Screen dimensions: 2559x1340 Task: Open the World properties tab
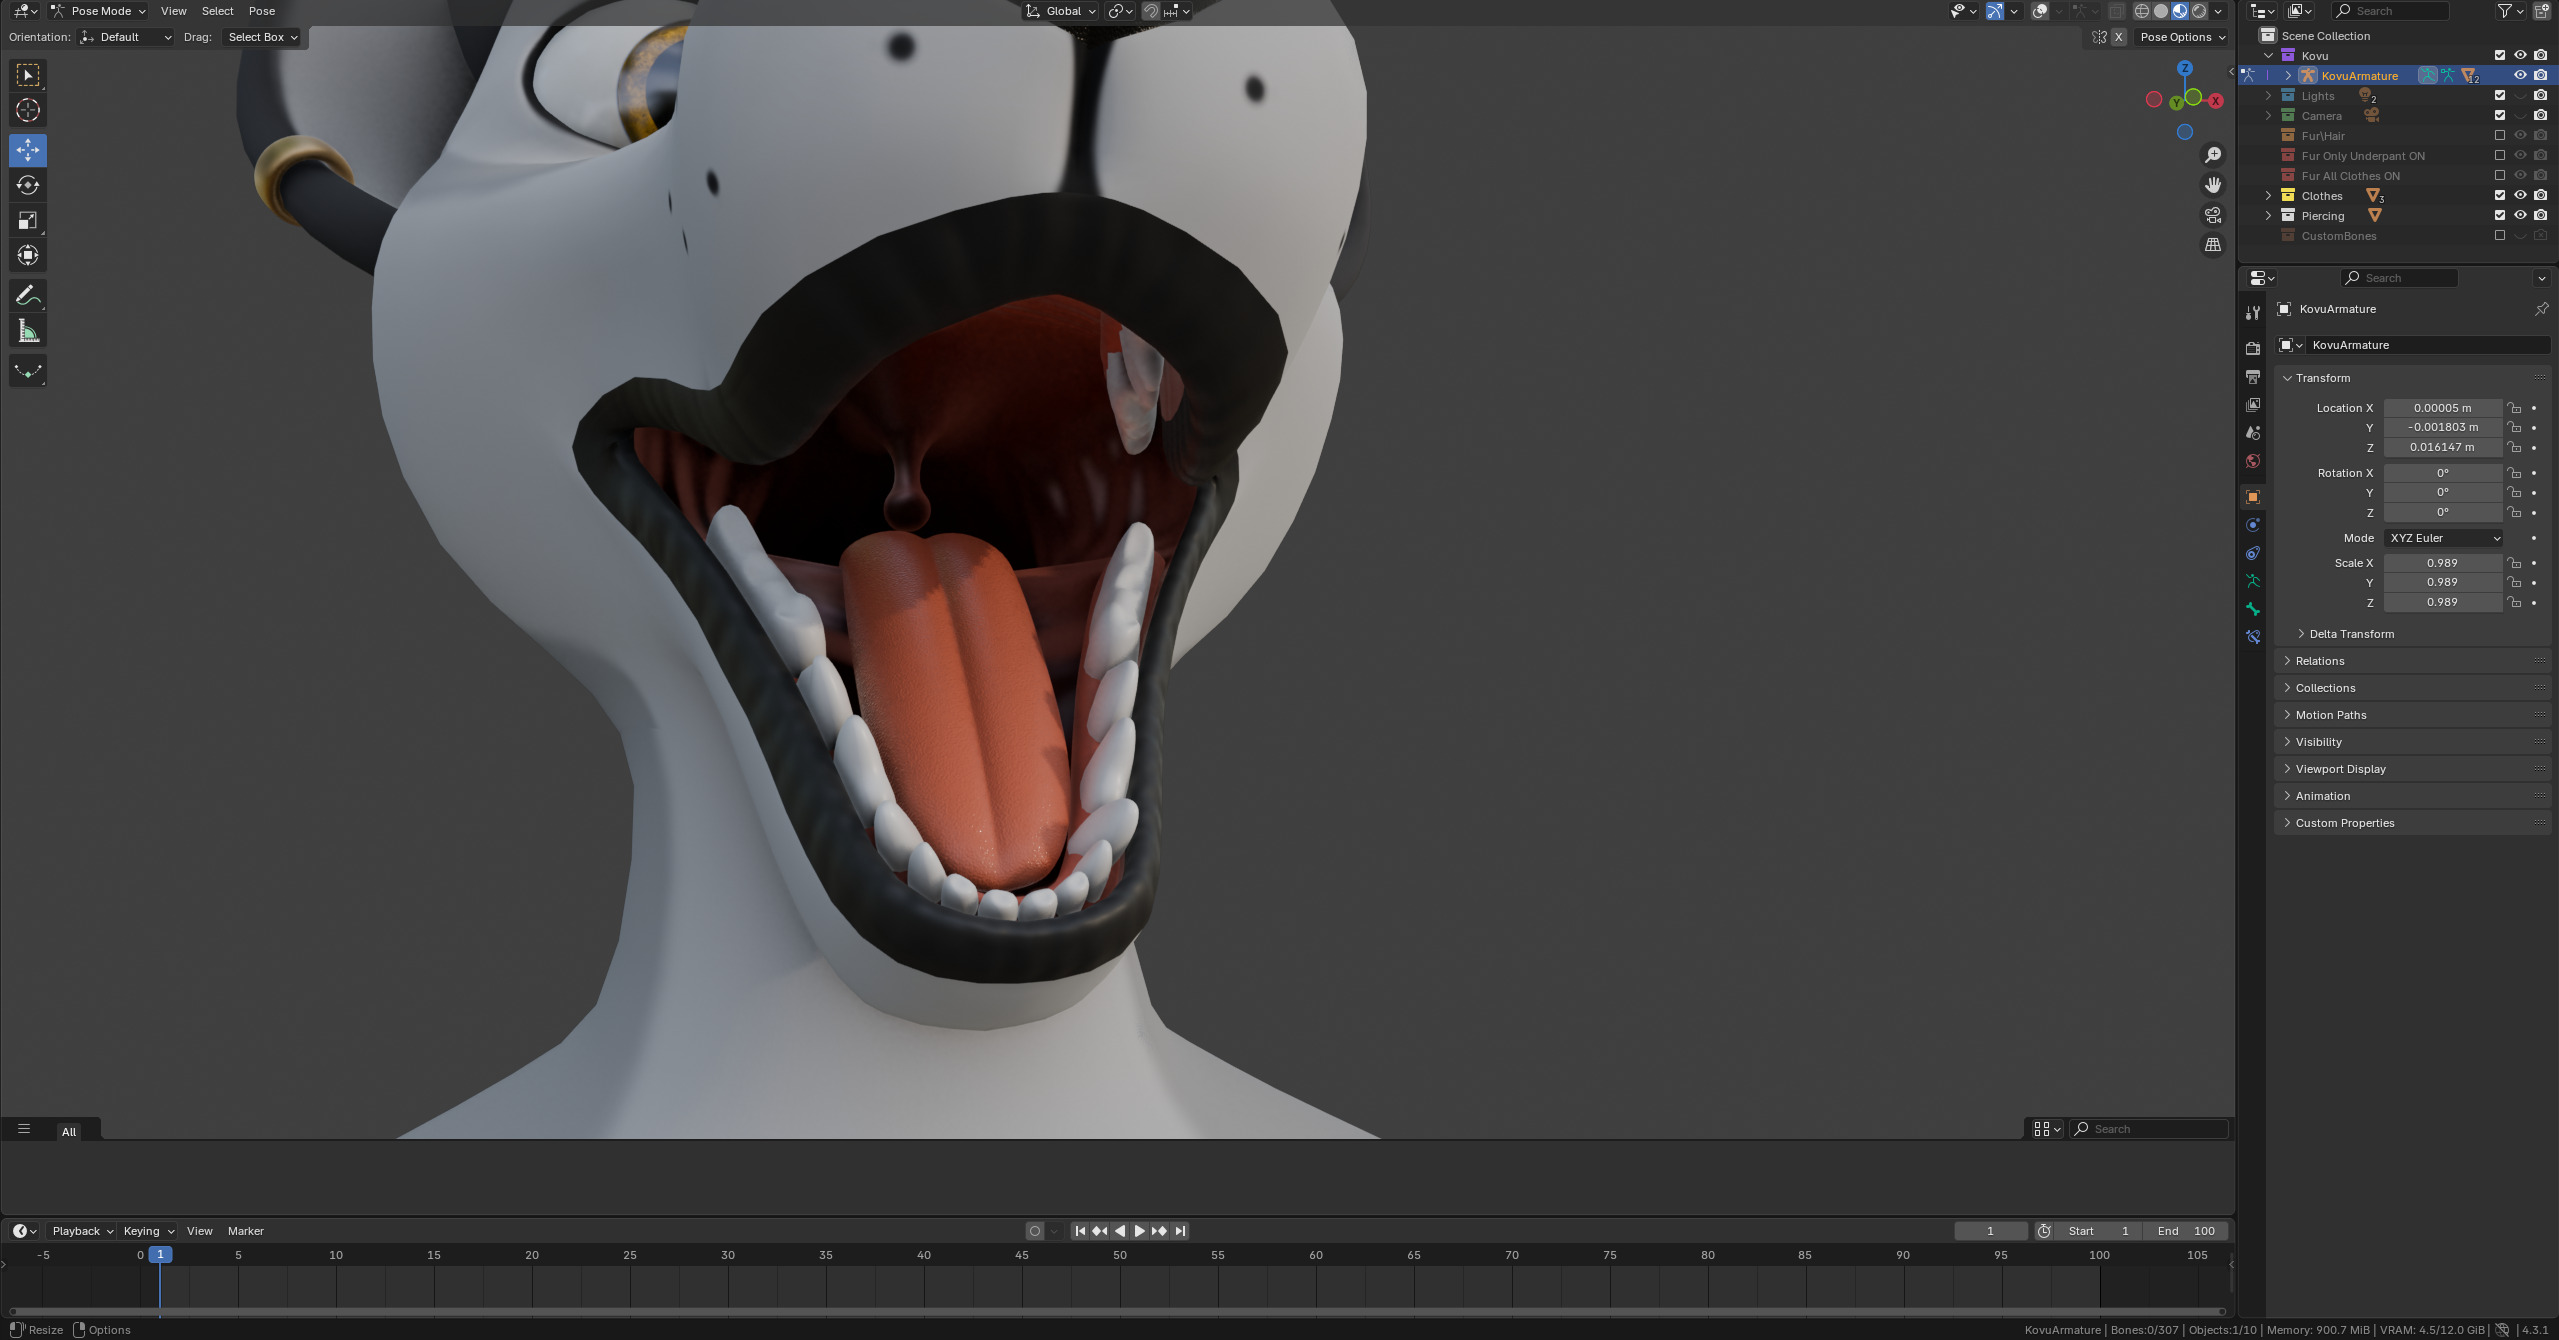[x=2252, y=460]
